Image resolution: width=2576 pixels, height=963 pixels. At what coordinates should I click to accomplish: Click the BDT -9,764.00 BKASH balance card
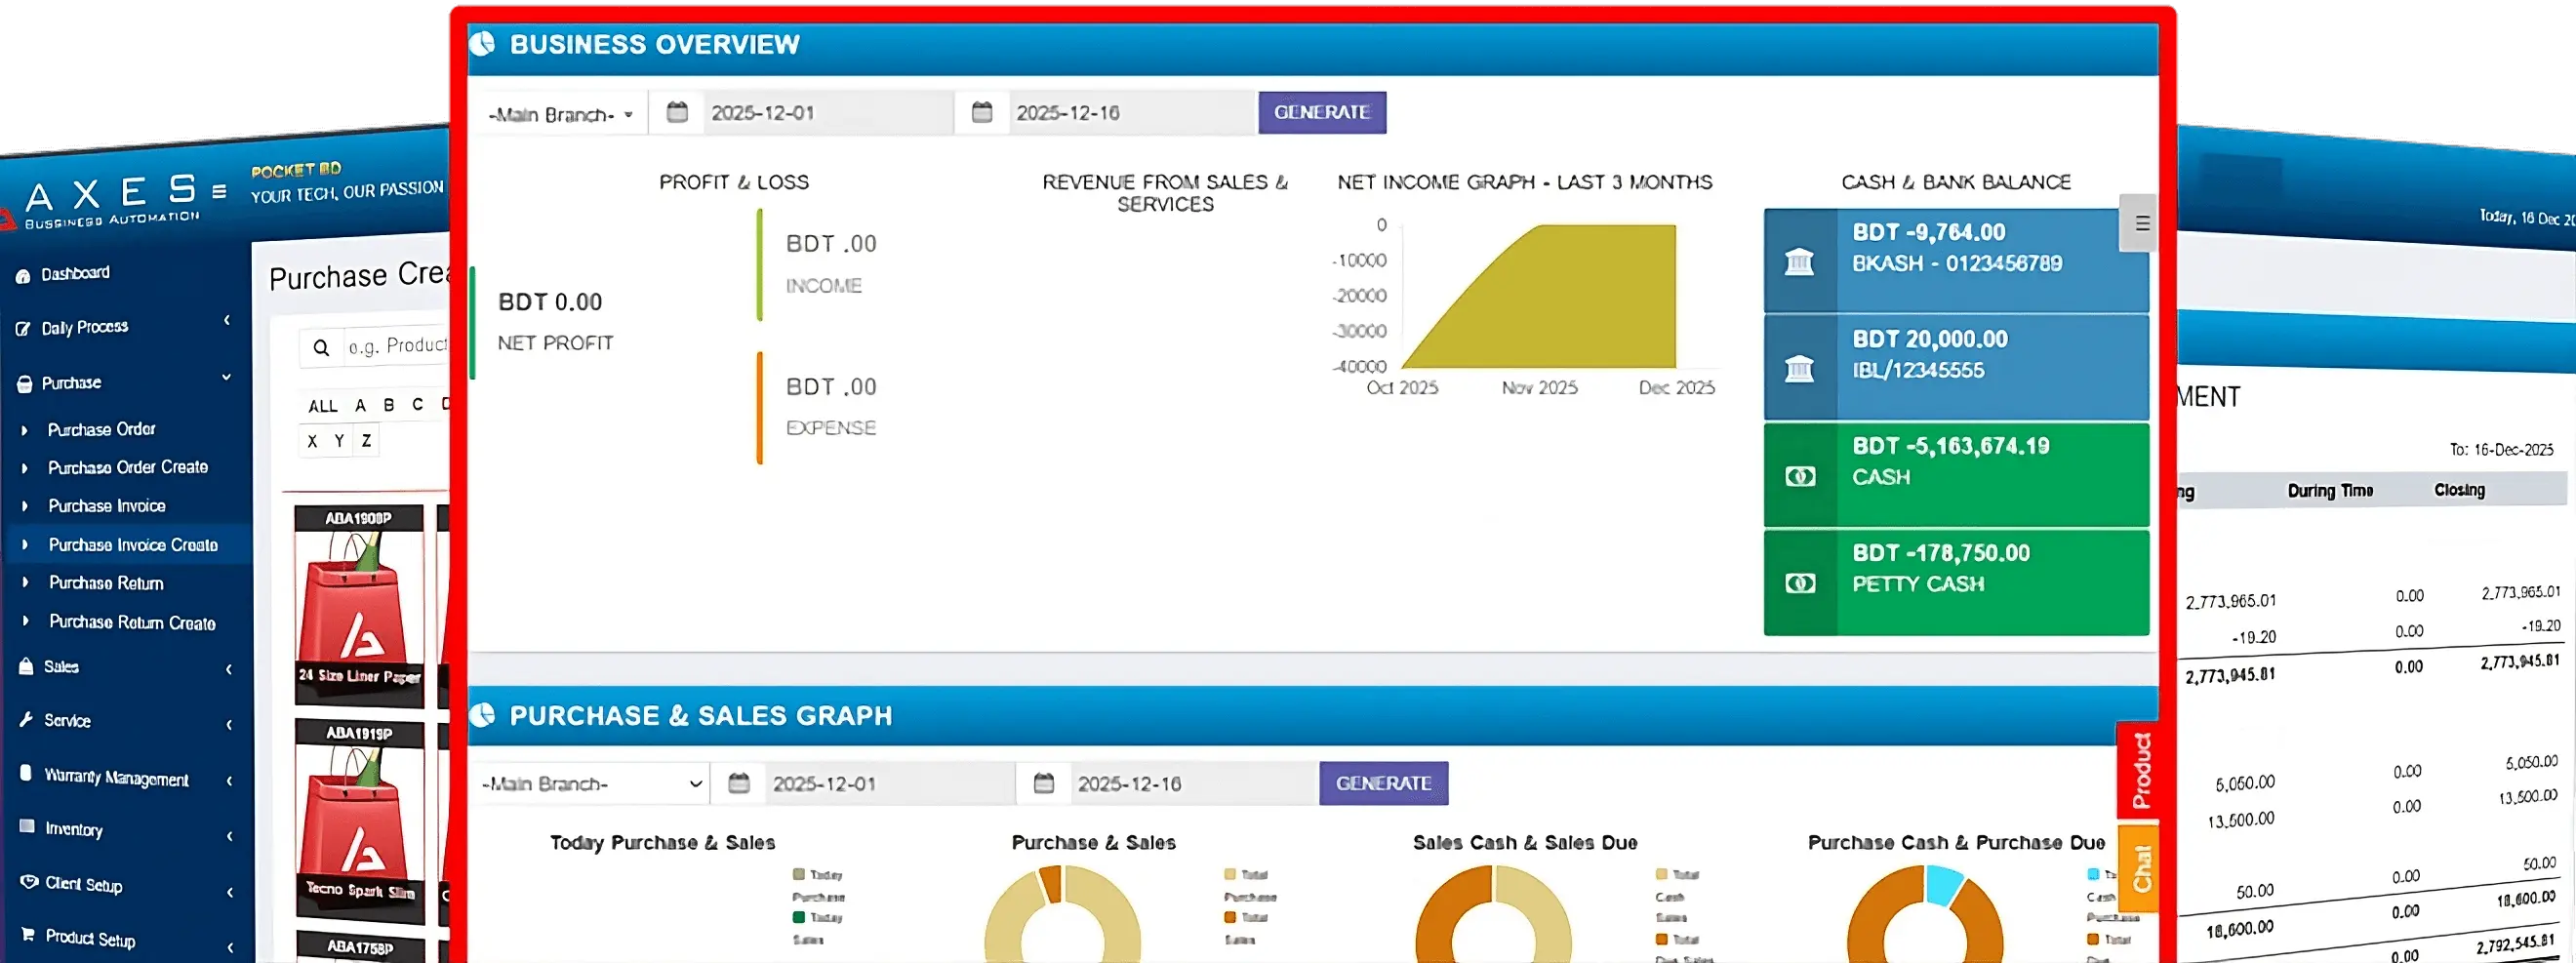[1956, 261]
